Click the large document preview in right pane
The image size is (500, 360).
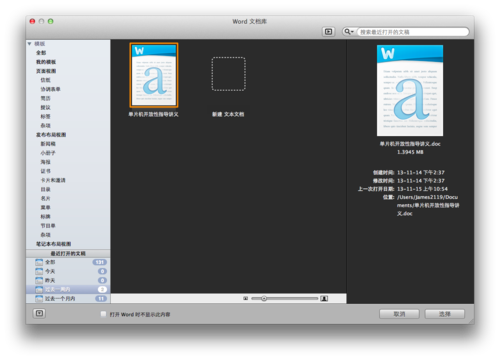(x=410, y=90)
